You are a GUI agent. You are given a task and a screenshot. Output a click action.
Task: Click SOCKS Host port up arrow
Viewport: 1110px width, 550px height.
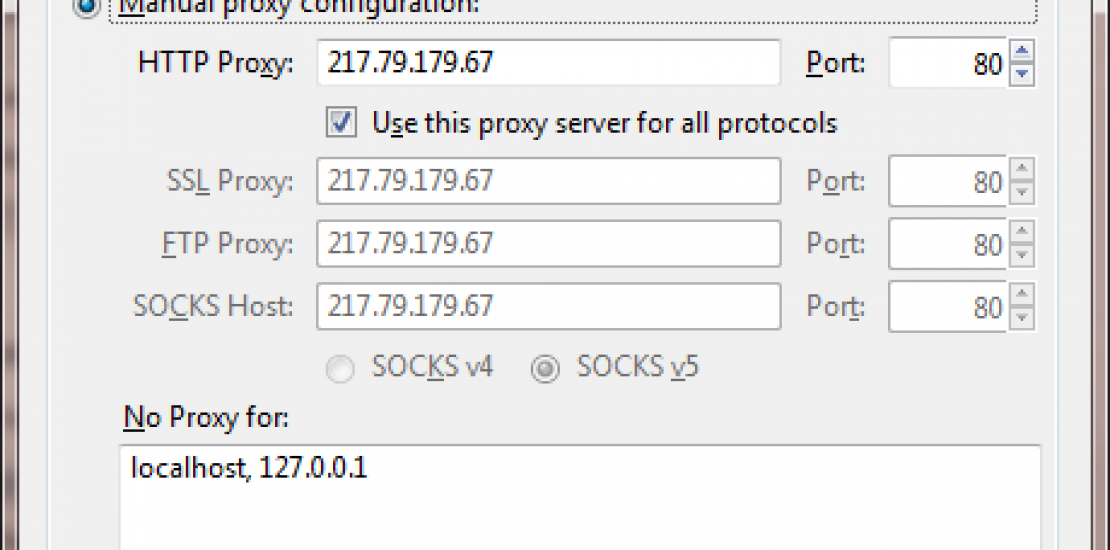[1022, 294]
